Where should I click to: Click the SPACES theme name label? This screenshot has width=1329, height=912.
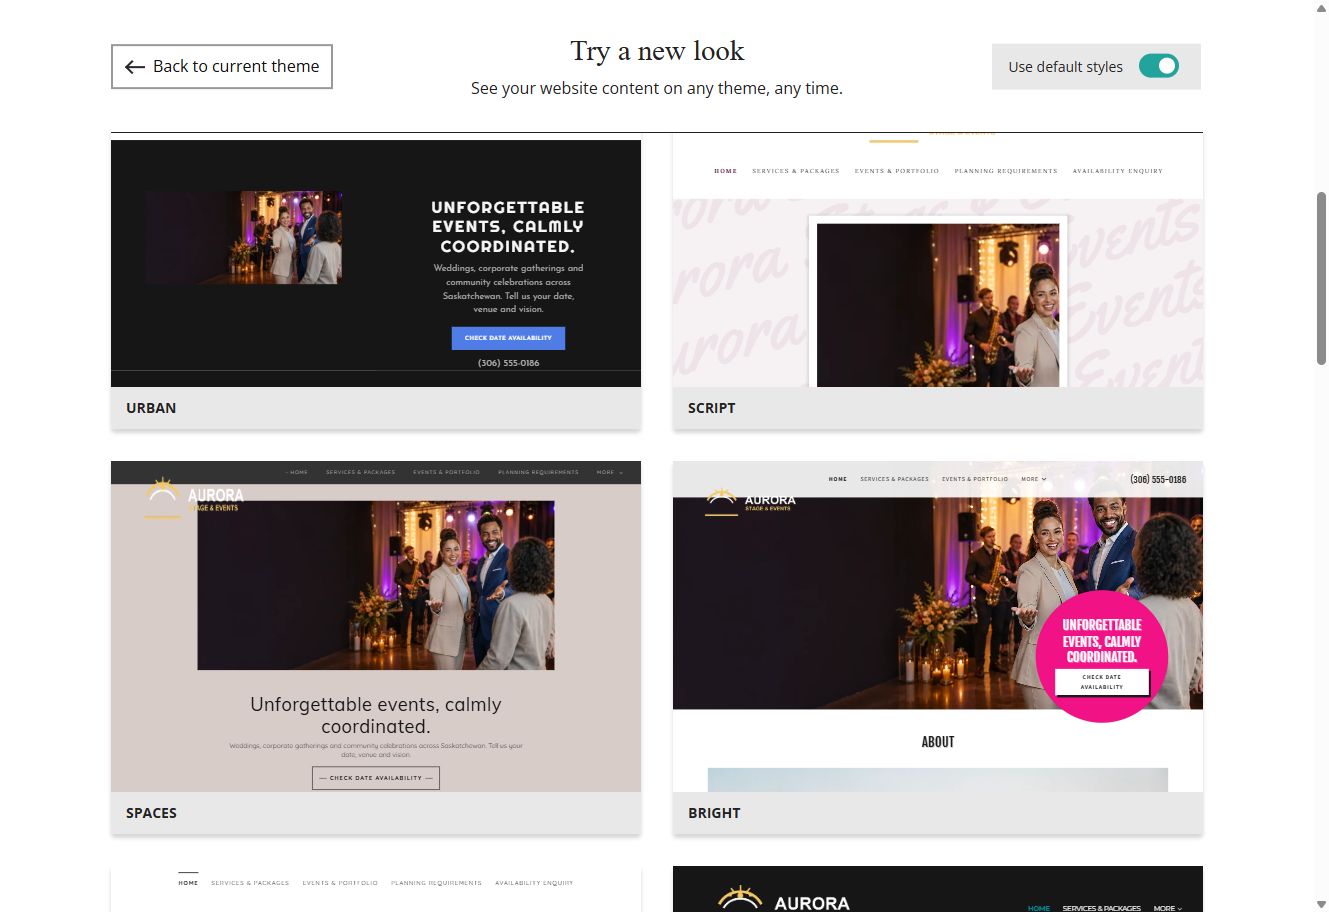pos(151,813)
